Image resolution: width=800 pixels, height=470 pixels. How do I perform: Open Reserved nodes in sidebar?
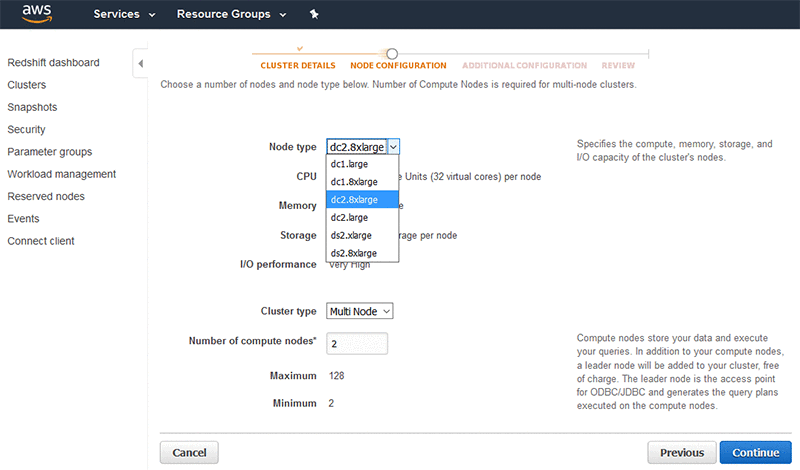(x=46, y=196)
